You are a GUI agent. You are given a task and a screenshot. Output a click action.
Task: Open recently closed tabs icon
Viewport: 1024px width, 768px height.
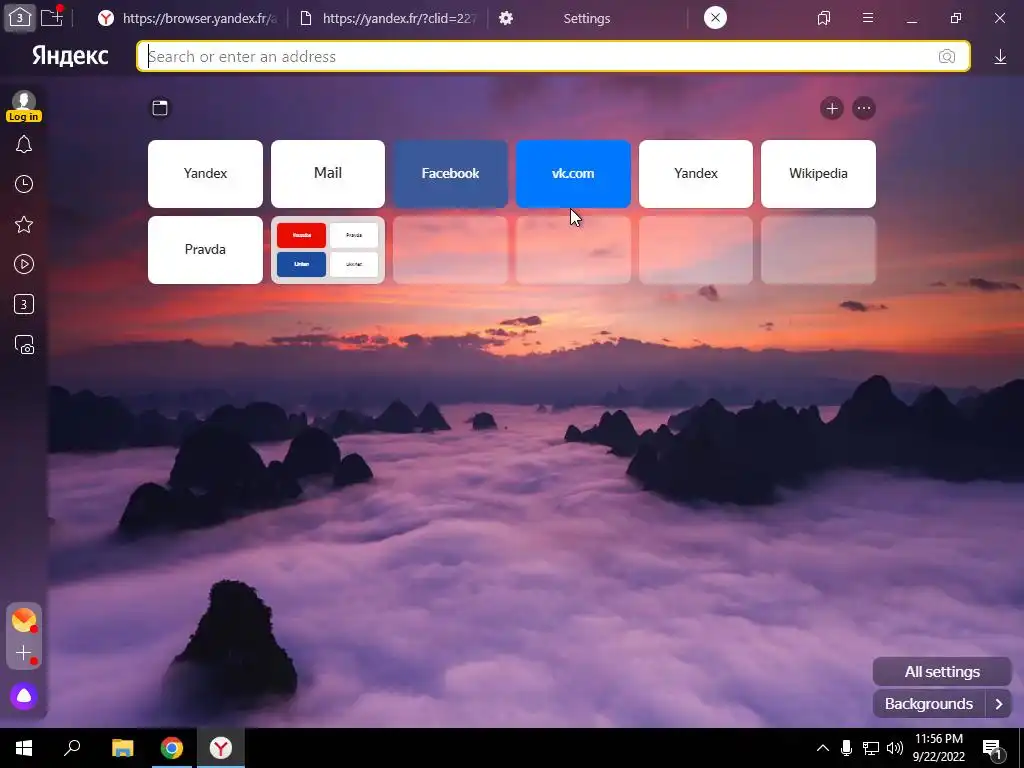pyautogui.click(x=160, y=108)
